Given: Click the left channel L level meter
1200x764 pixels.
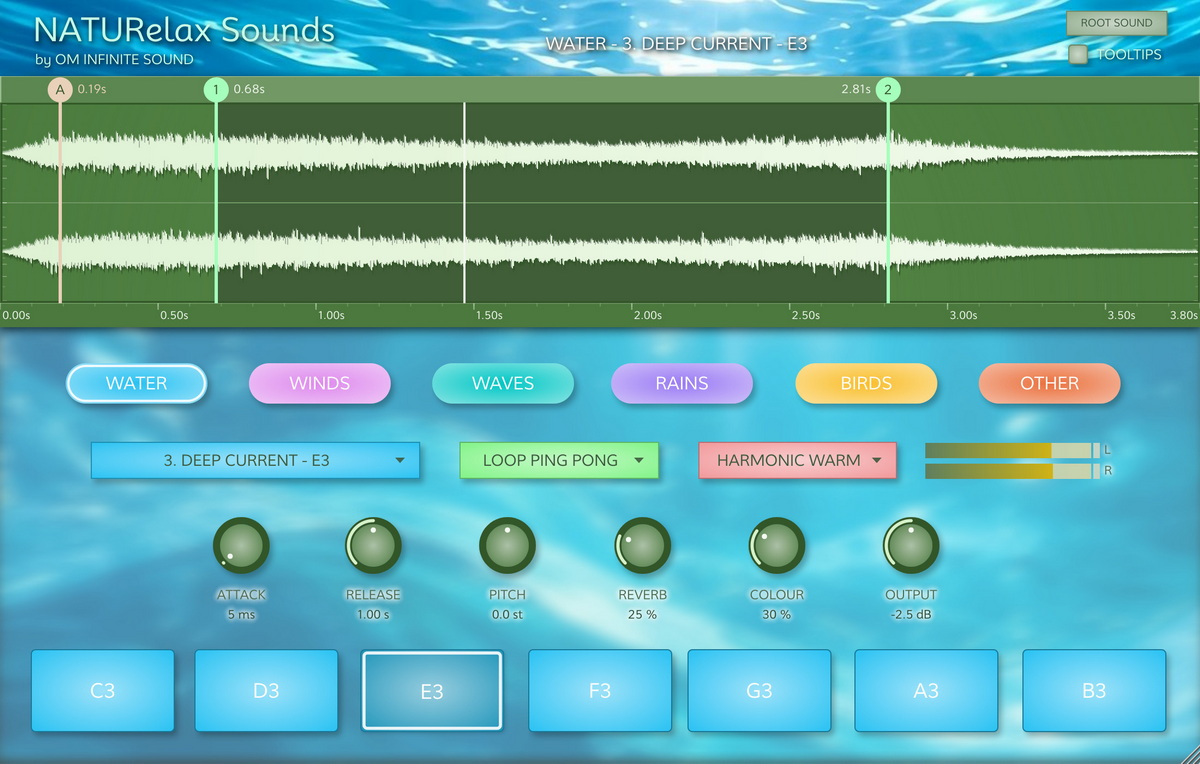Looking at the screenshot, I should tap(1012, 450).
